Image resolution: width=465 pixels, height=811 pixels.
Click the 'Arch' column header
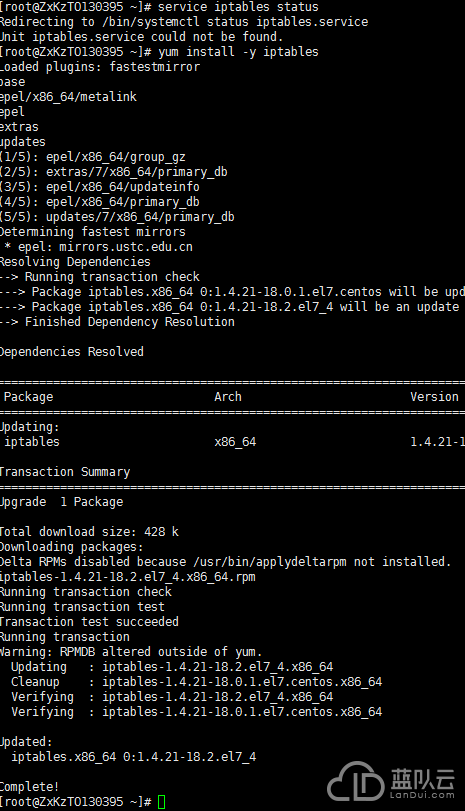[228, 397]
